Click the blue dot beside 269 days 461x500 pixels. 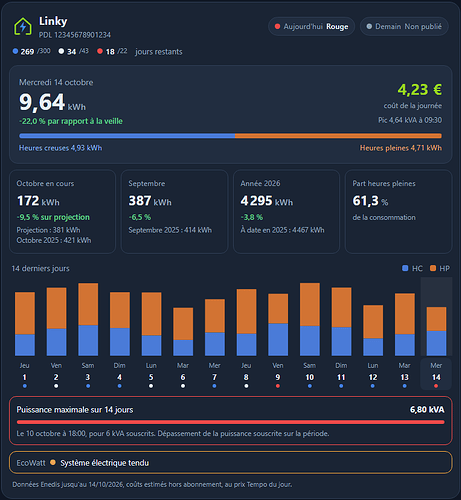[x=15, y=51]
